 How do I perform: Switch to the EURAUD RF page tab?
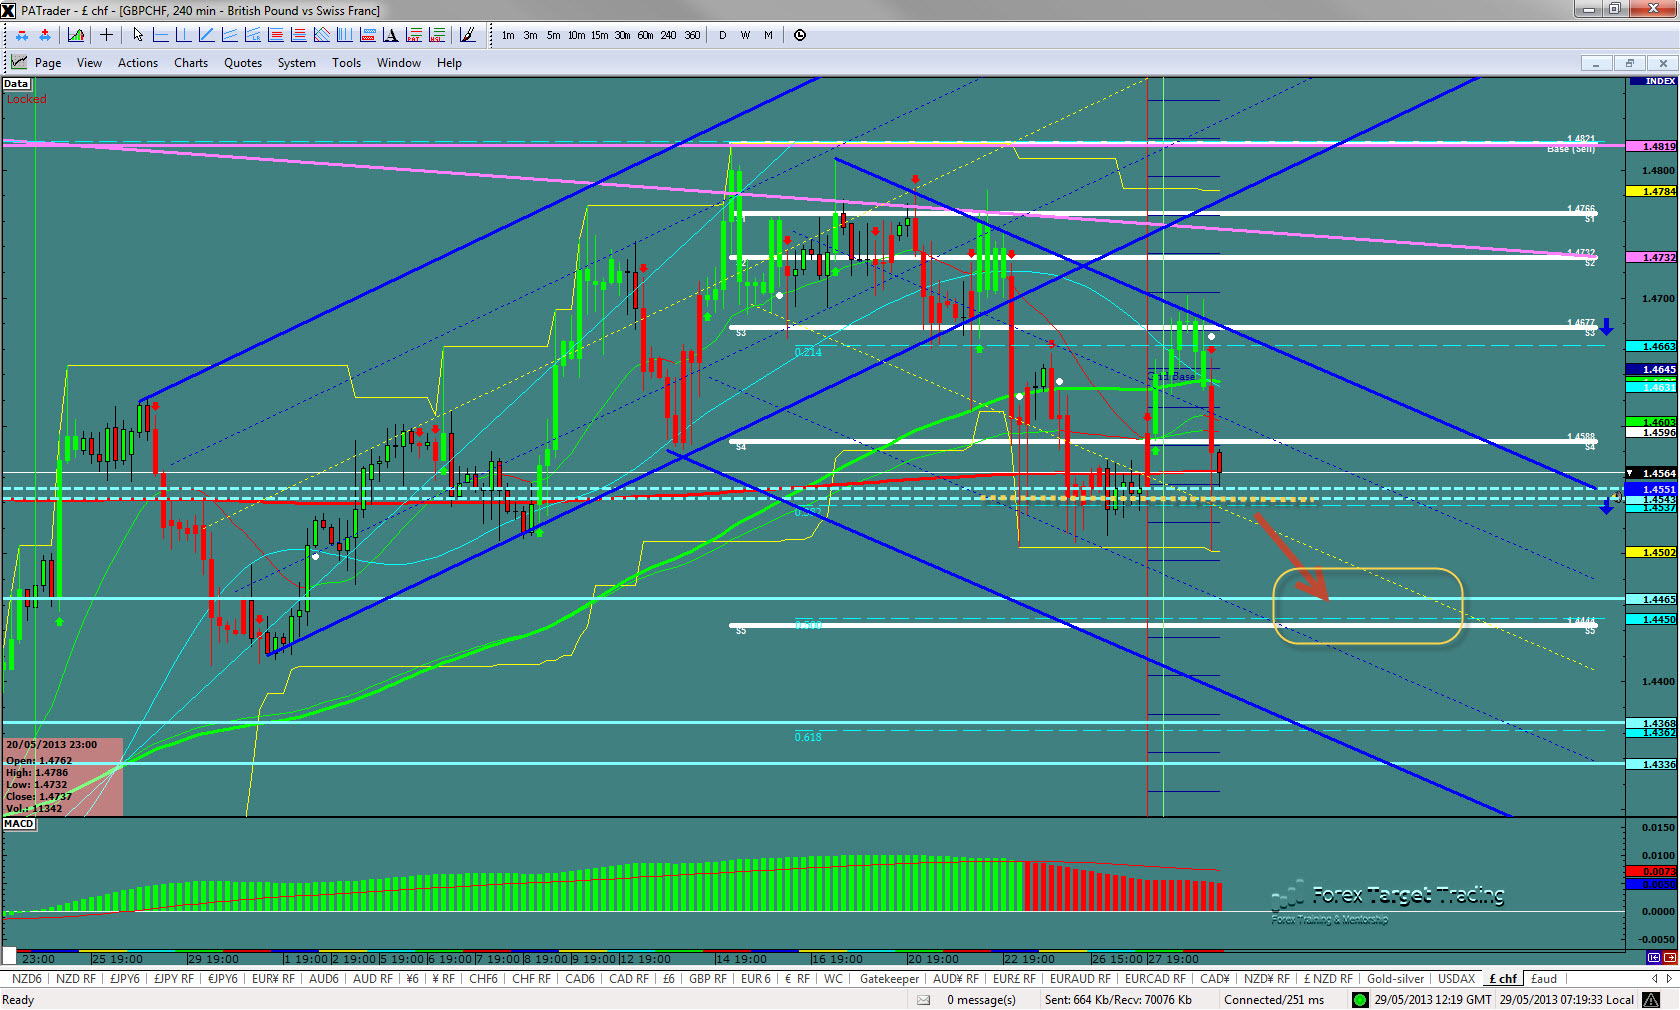pos(1080,979)
